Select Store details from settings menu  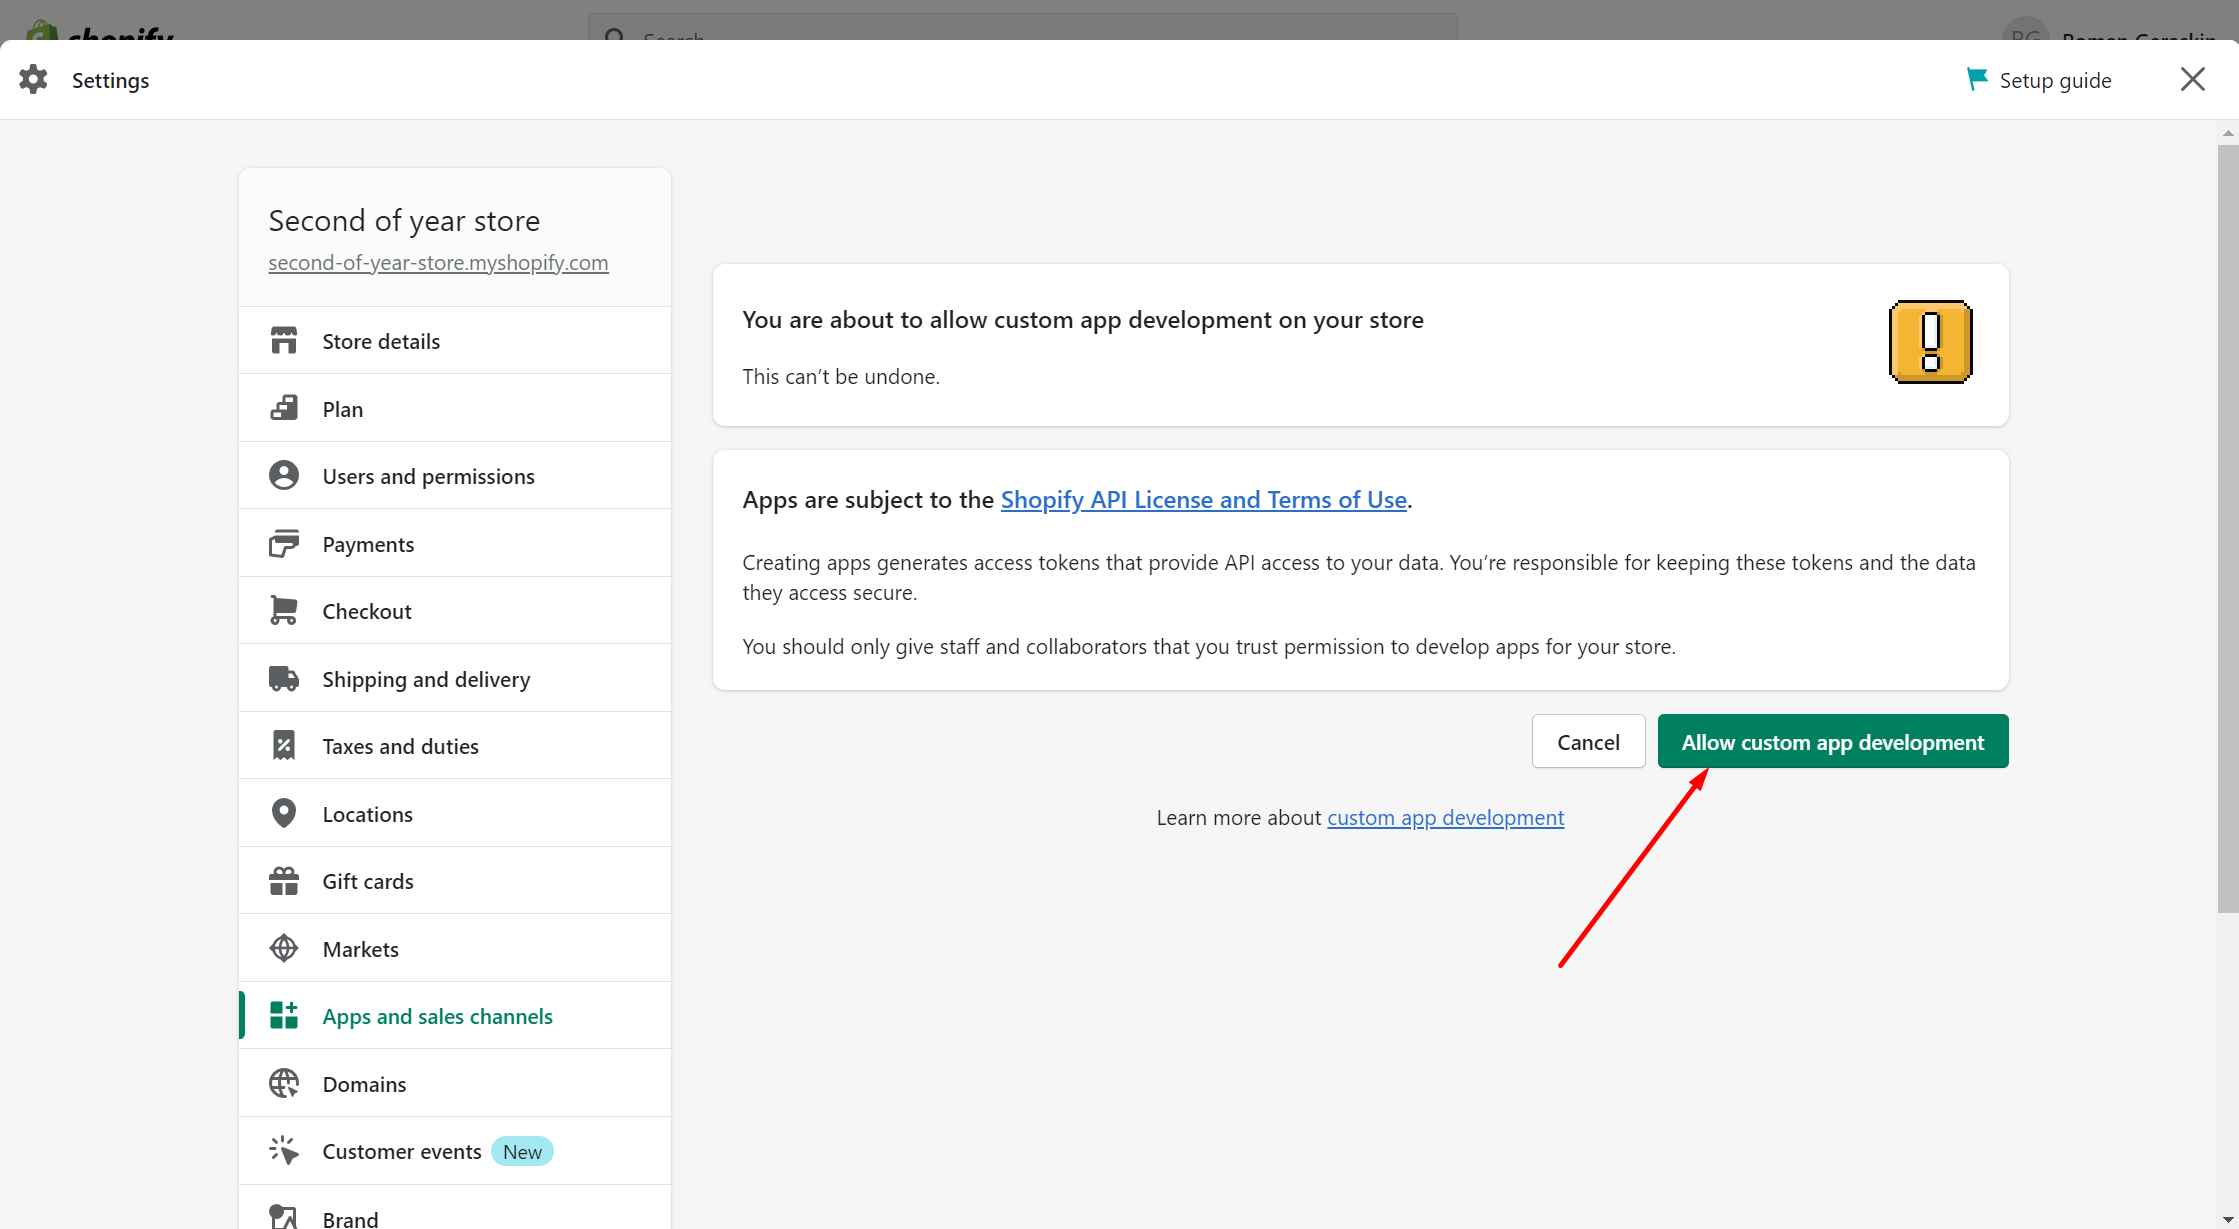tap(381, 341)
